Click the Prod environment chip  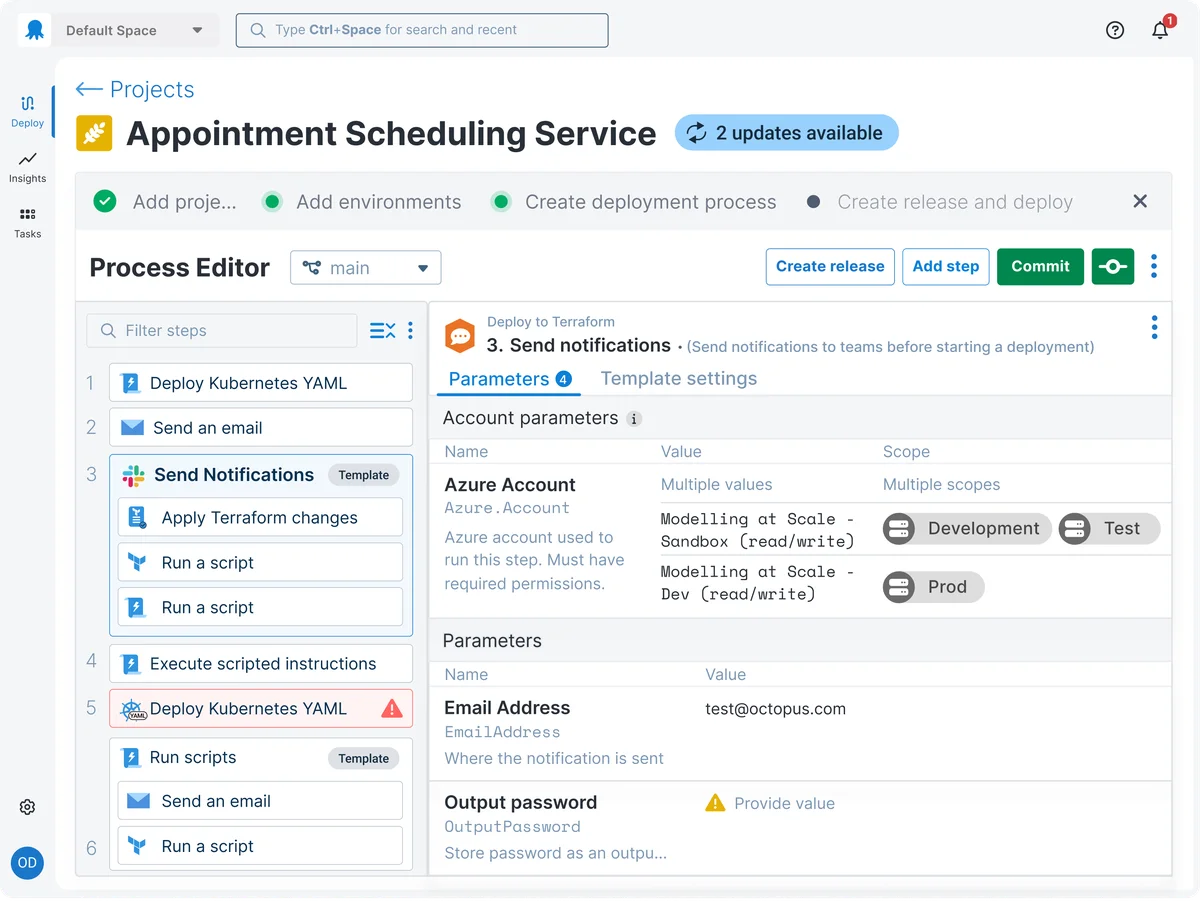point(934,587)
